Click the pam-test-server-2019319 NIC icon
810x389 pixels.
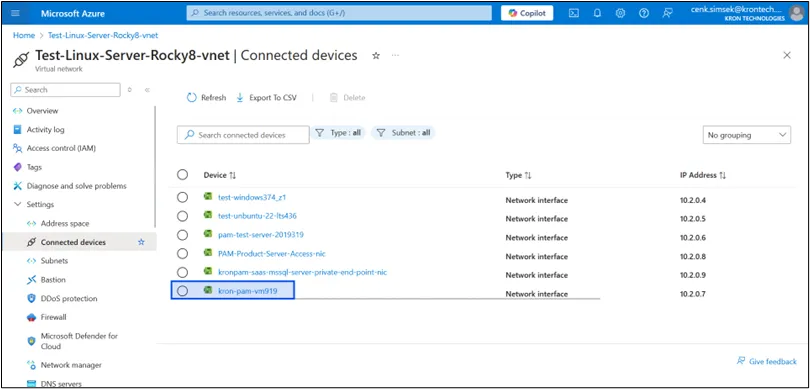click(x=208, y=234)
